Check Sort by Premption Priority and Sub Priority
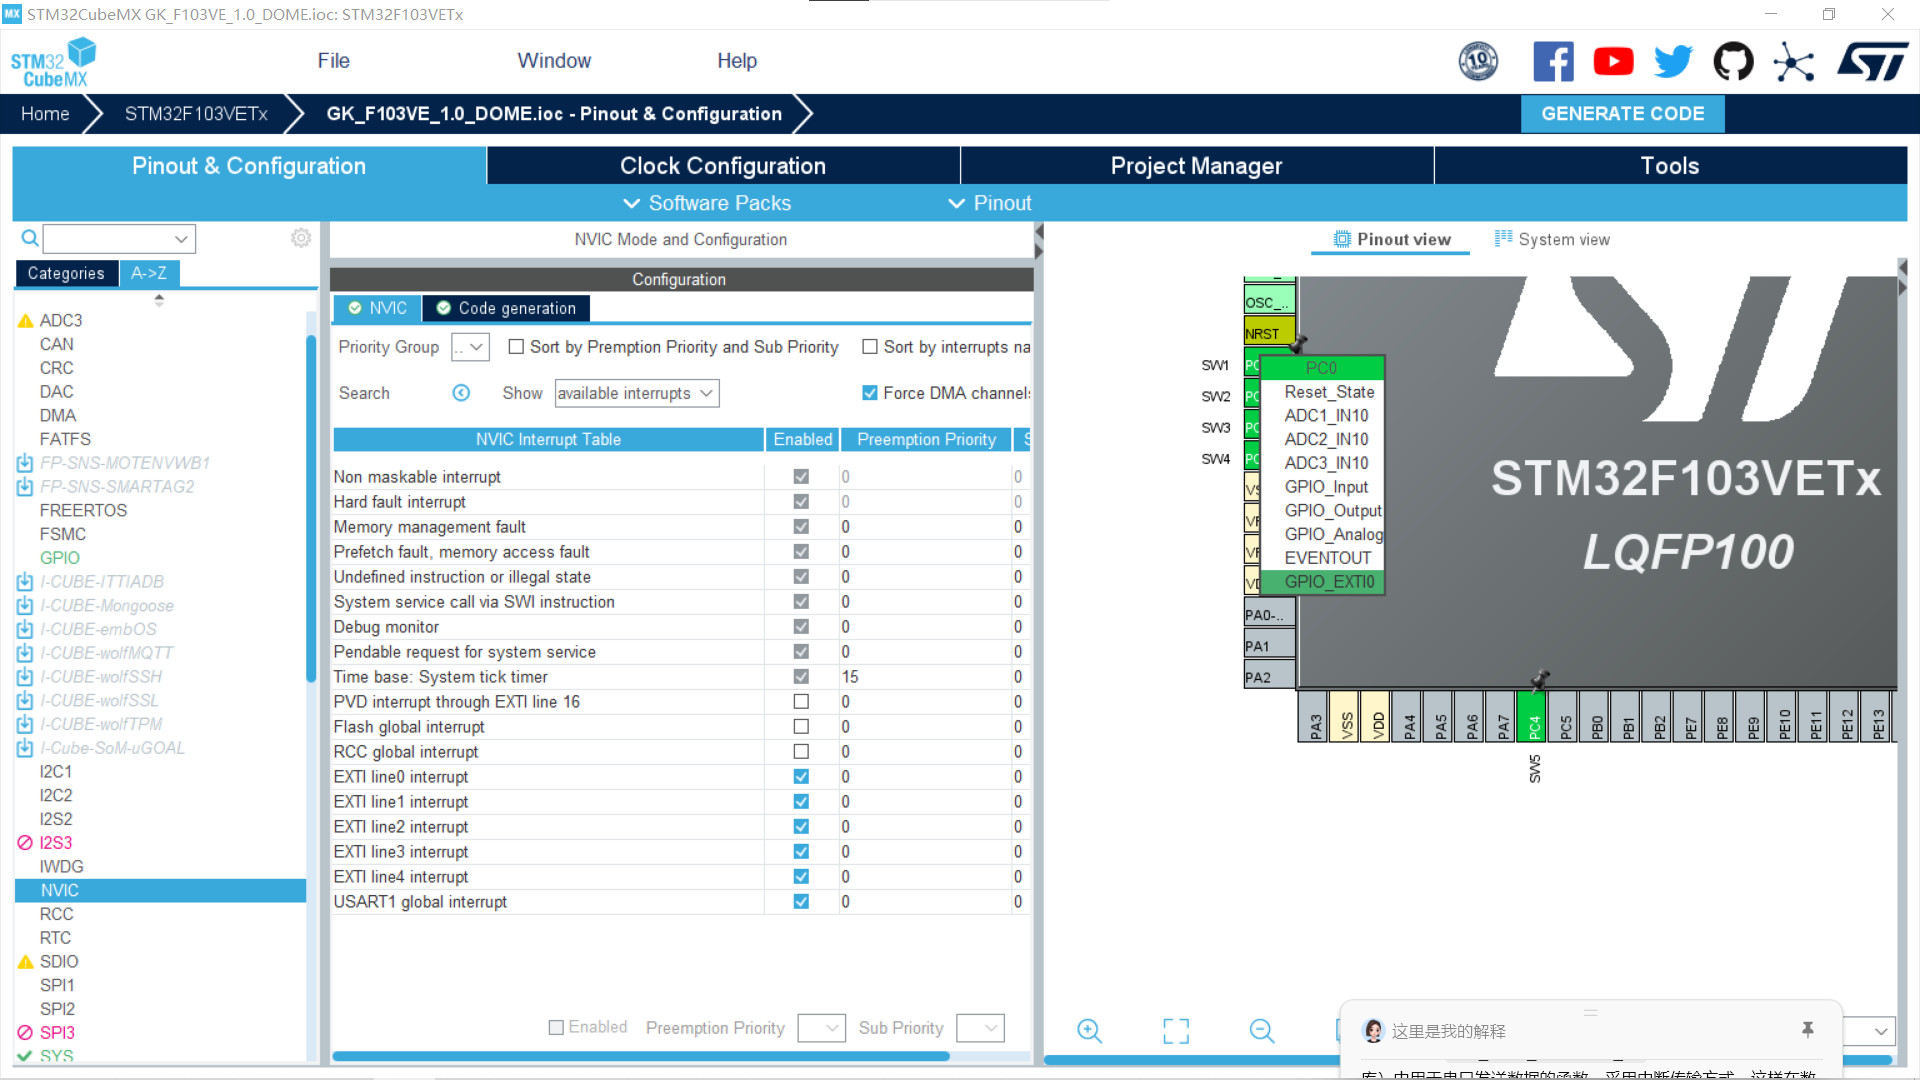Screen dimensions: 1920x1080 point(516,347)
